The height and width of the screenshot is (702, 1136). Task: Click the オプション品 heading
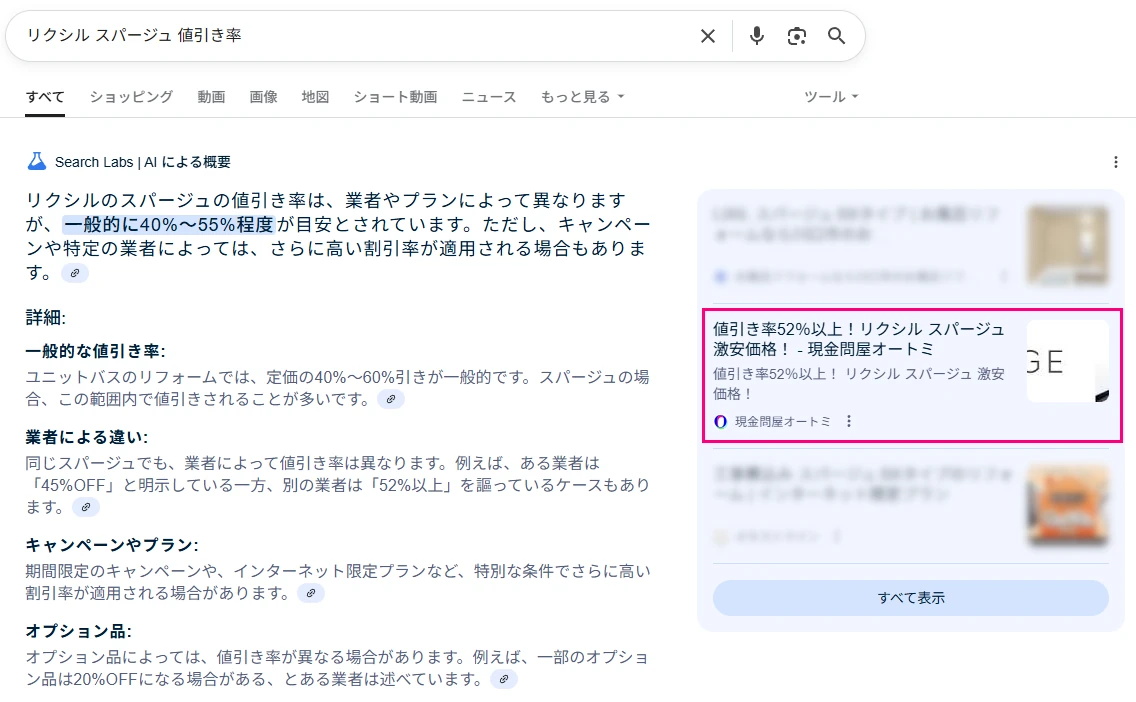pyautogui.click(x=78, y=631)
